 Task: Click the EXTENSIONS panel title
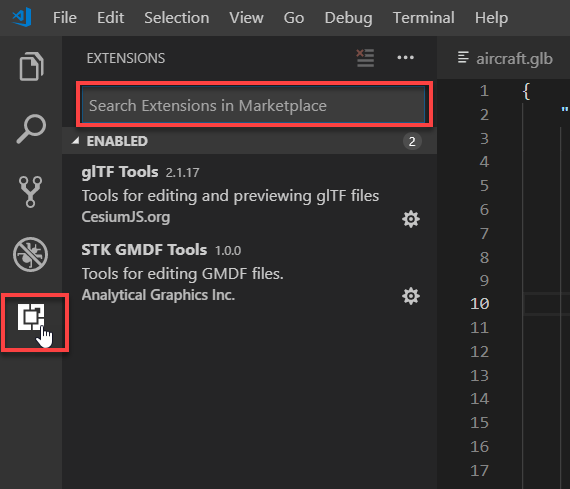126,58
